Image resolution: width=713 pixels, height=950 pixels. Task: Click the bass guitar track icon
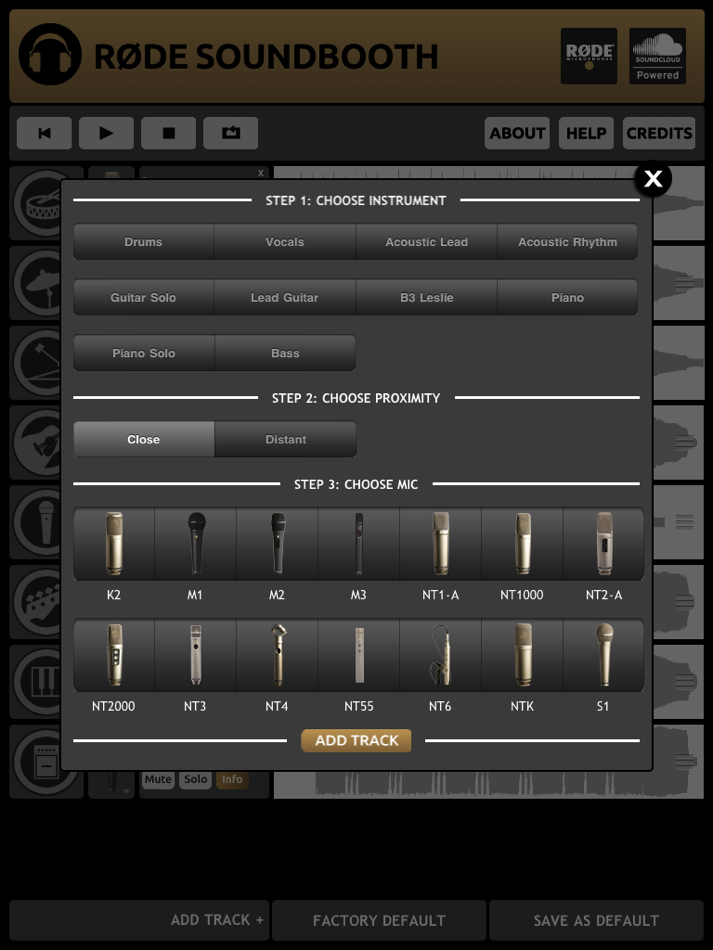tap(35, 602)
